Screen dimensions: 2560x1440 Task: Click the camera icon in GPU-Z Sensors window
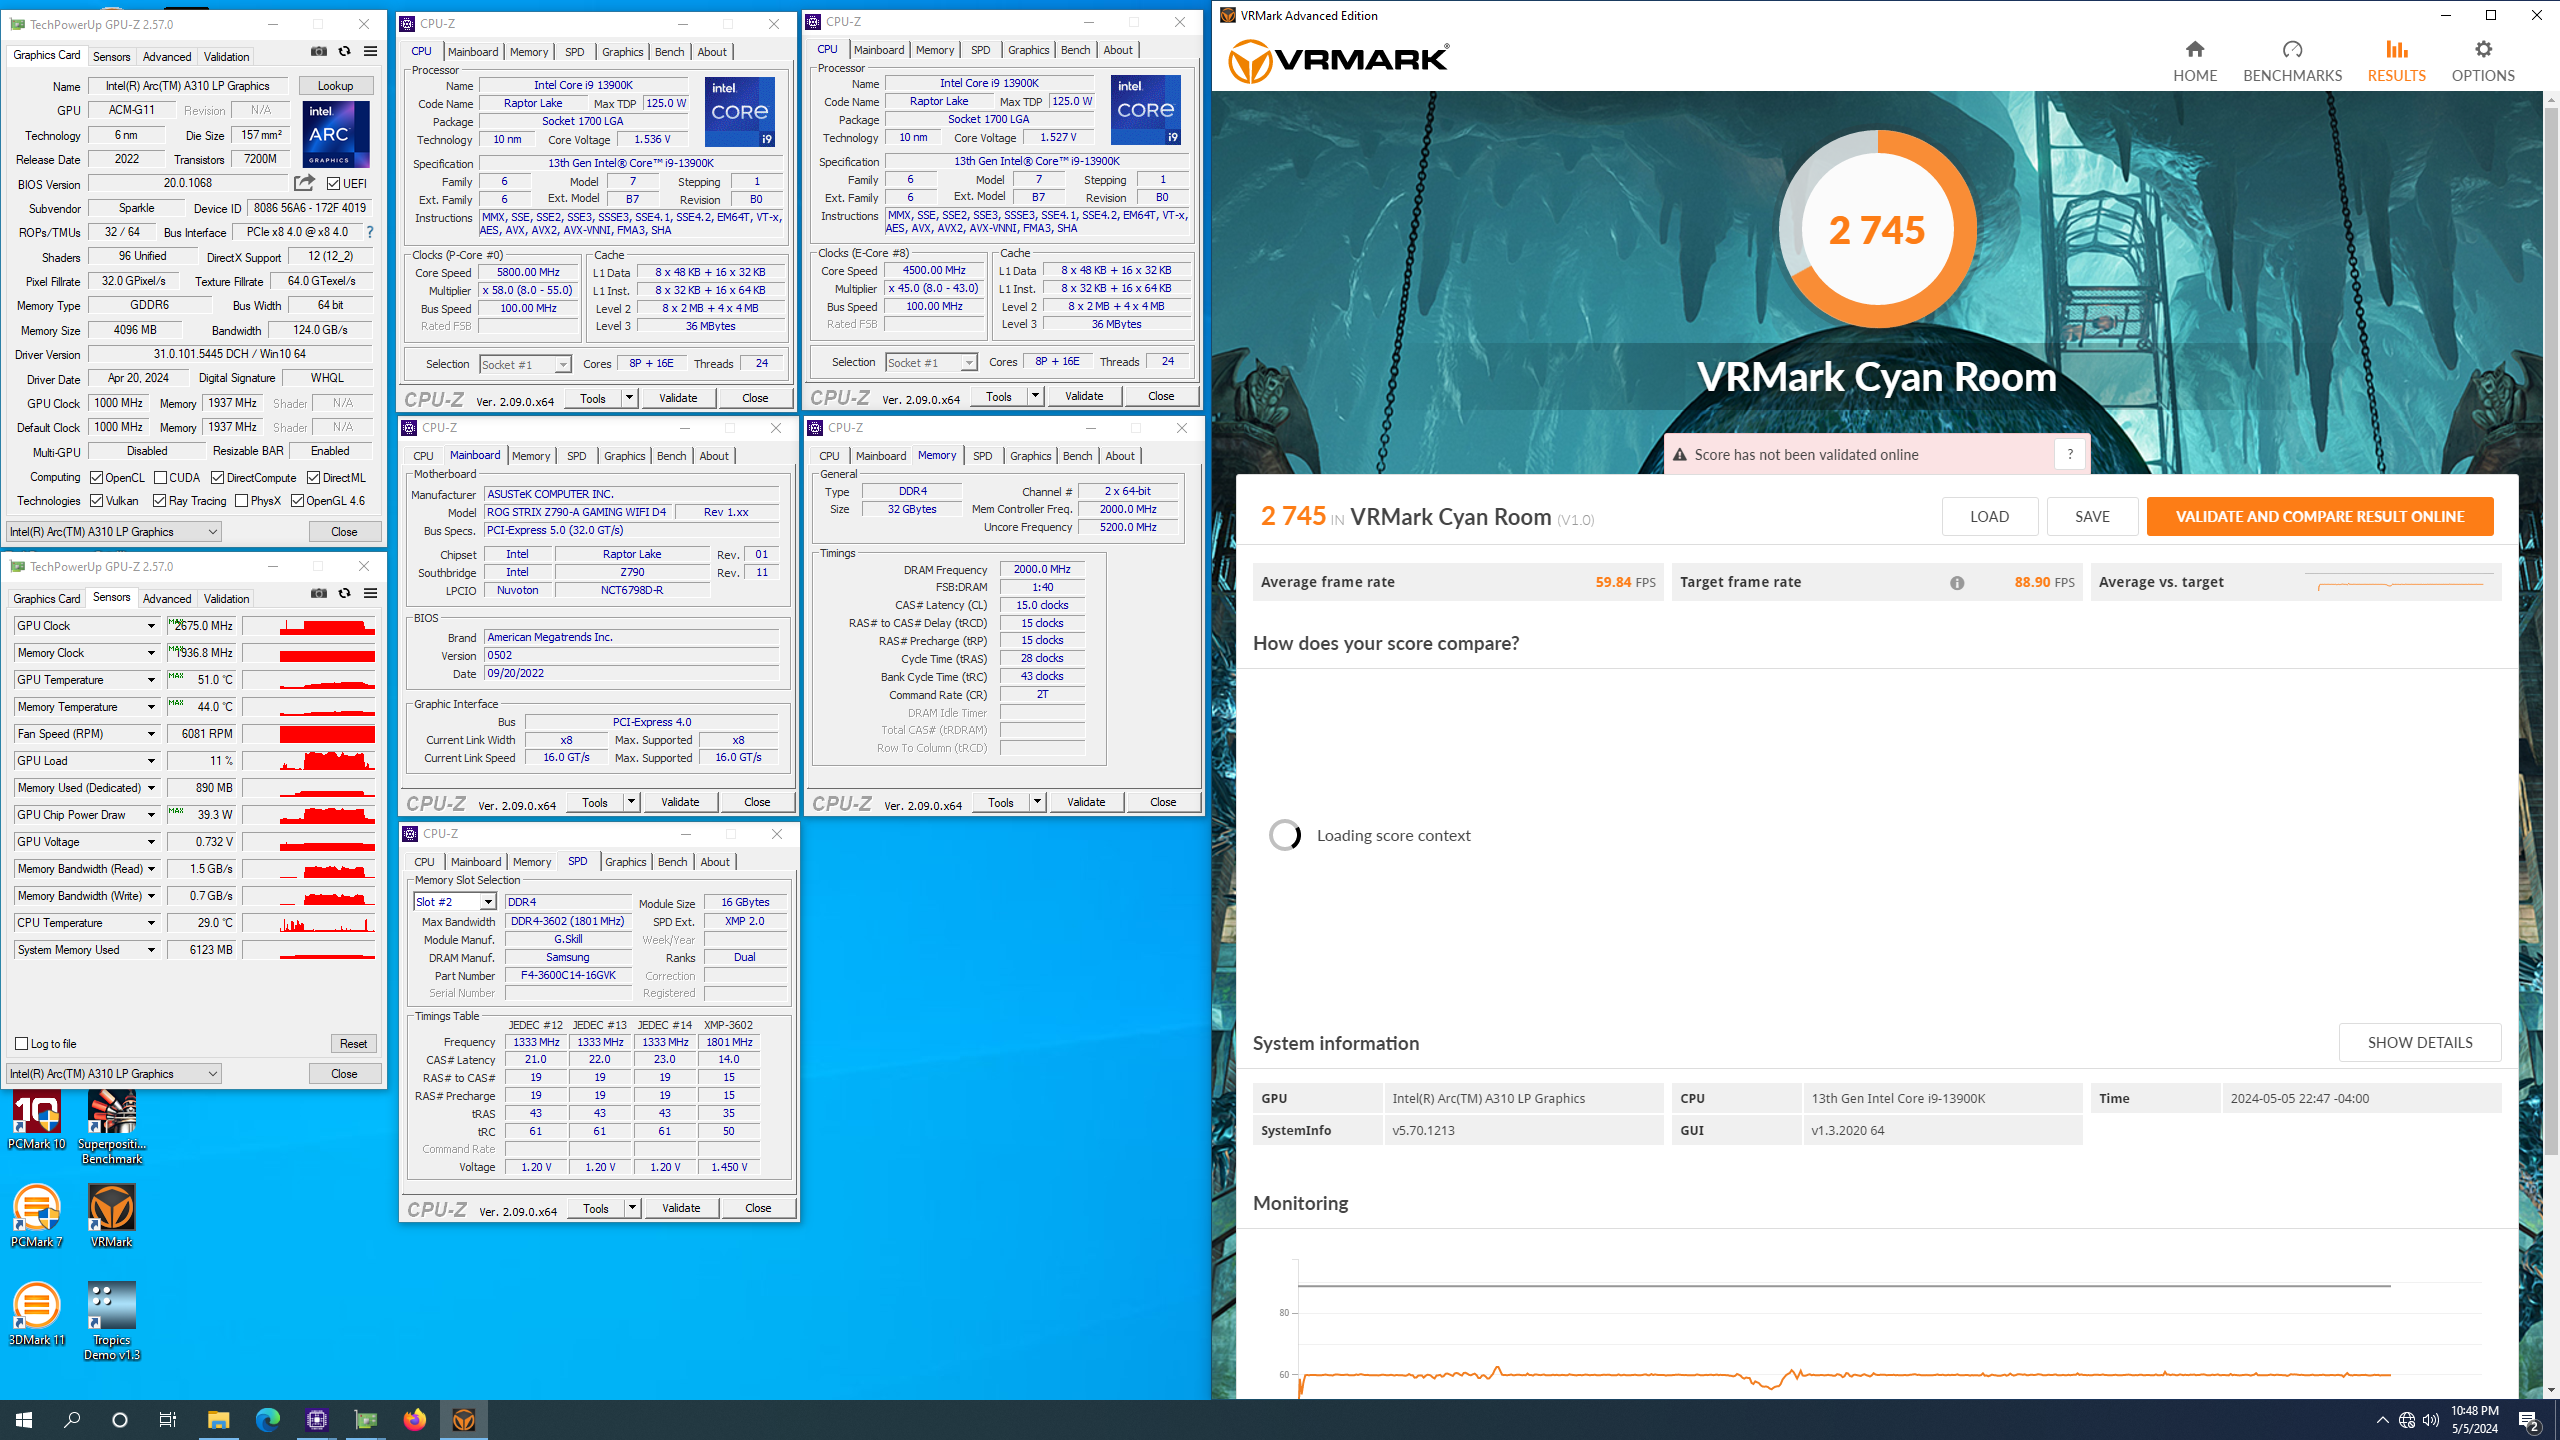(318, 594)
